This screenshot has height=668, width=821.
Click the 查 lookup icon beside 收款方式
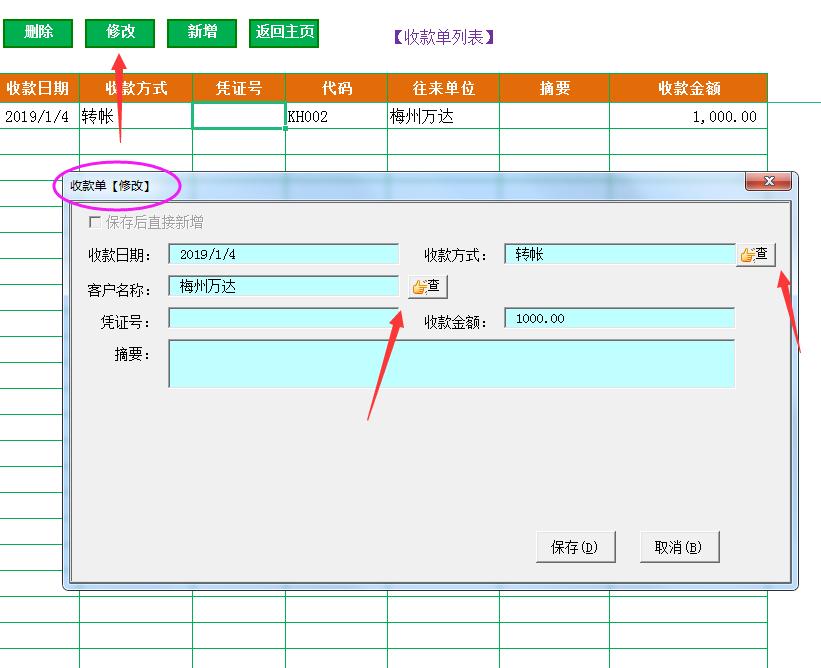coord(756,254)
